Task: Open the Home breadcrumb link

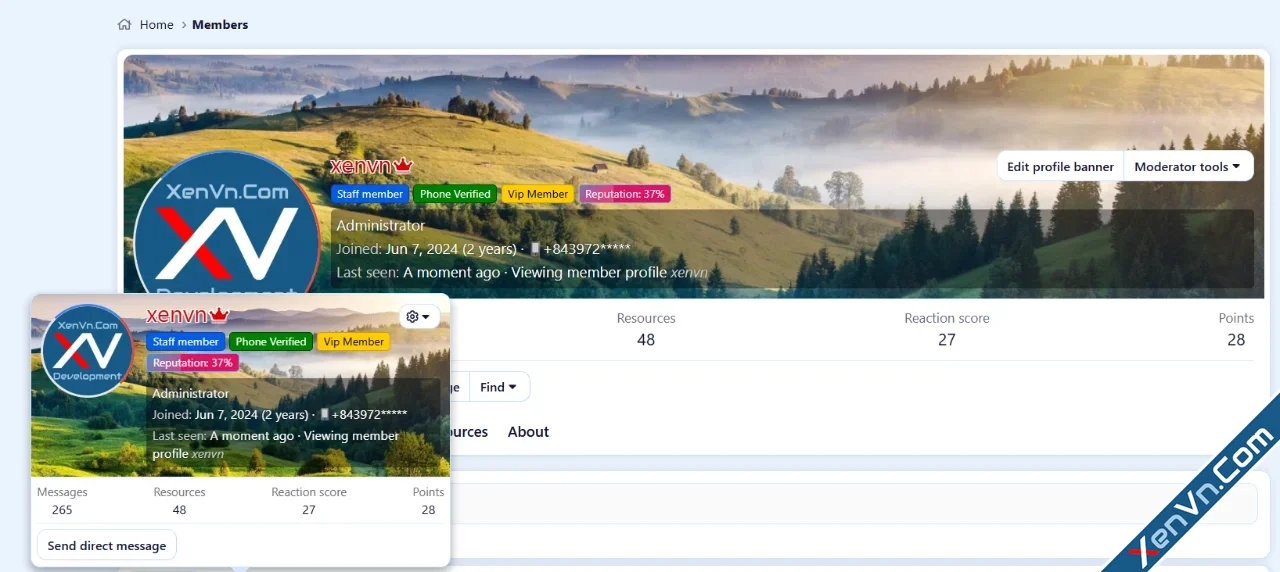Action: 156,25
